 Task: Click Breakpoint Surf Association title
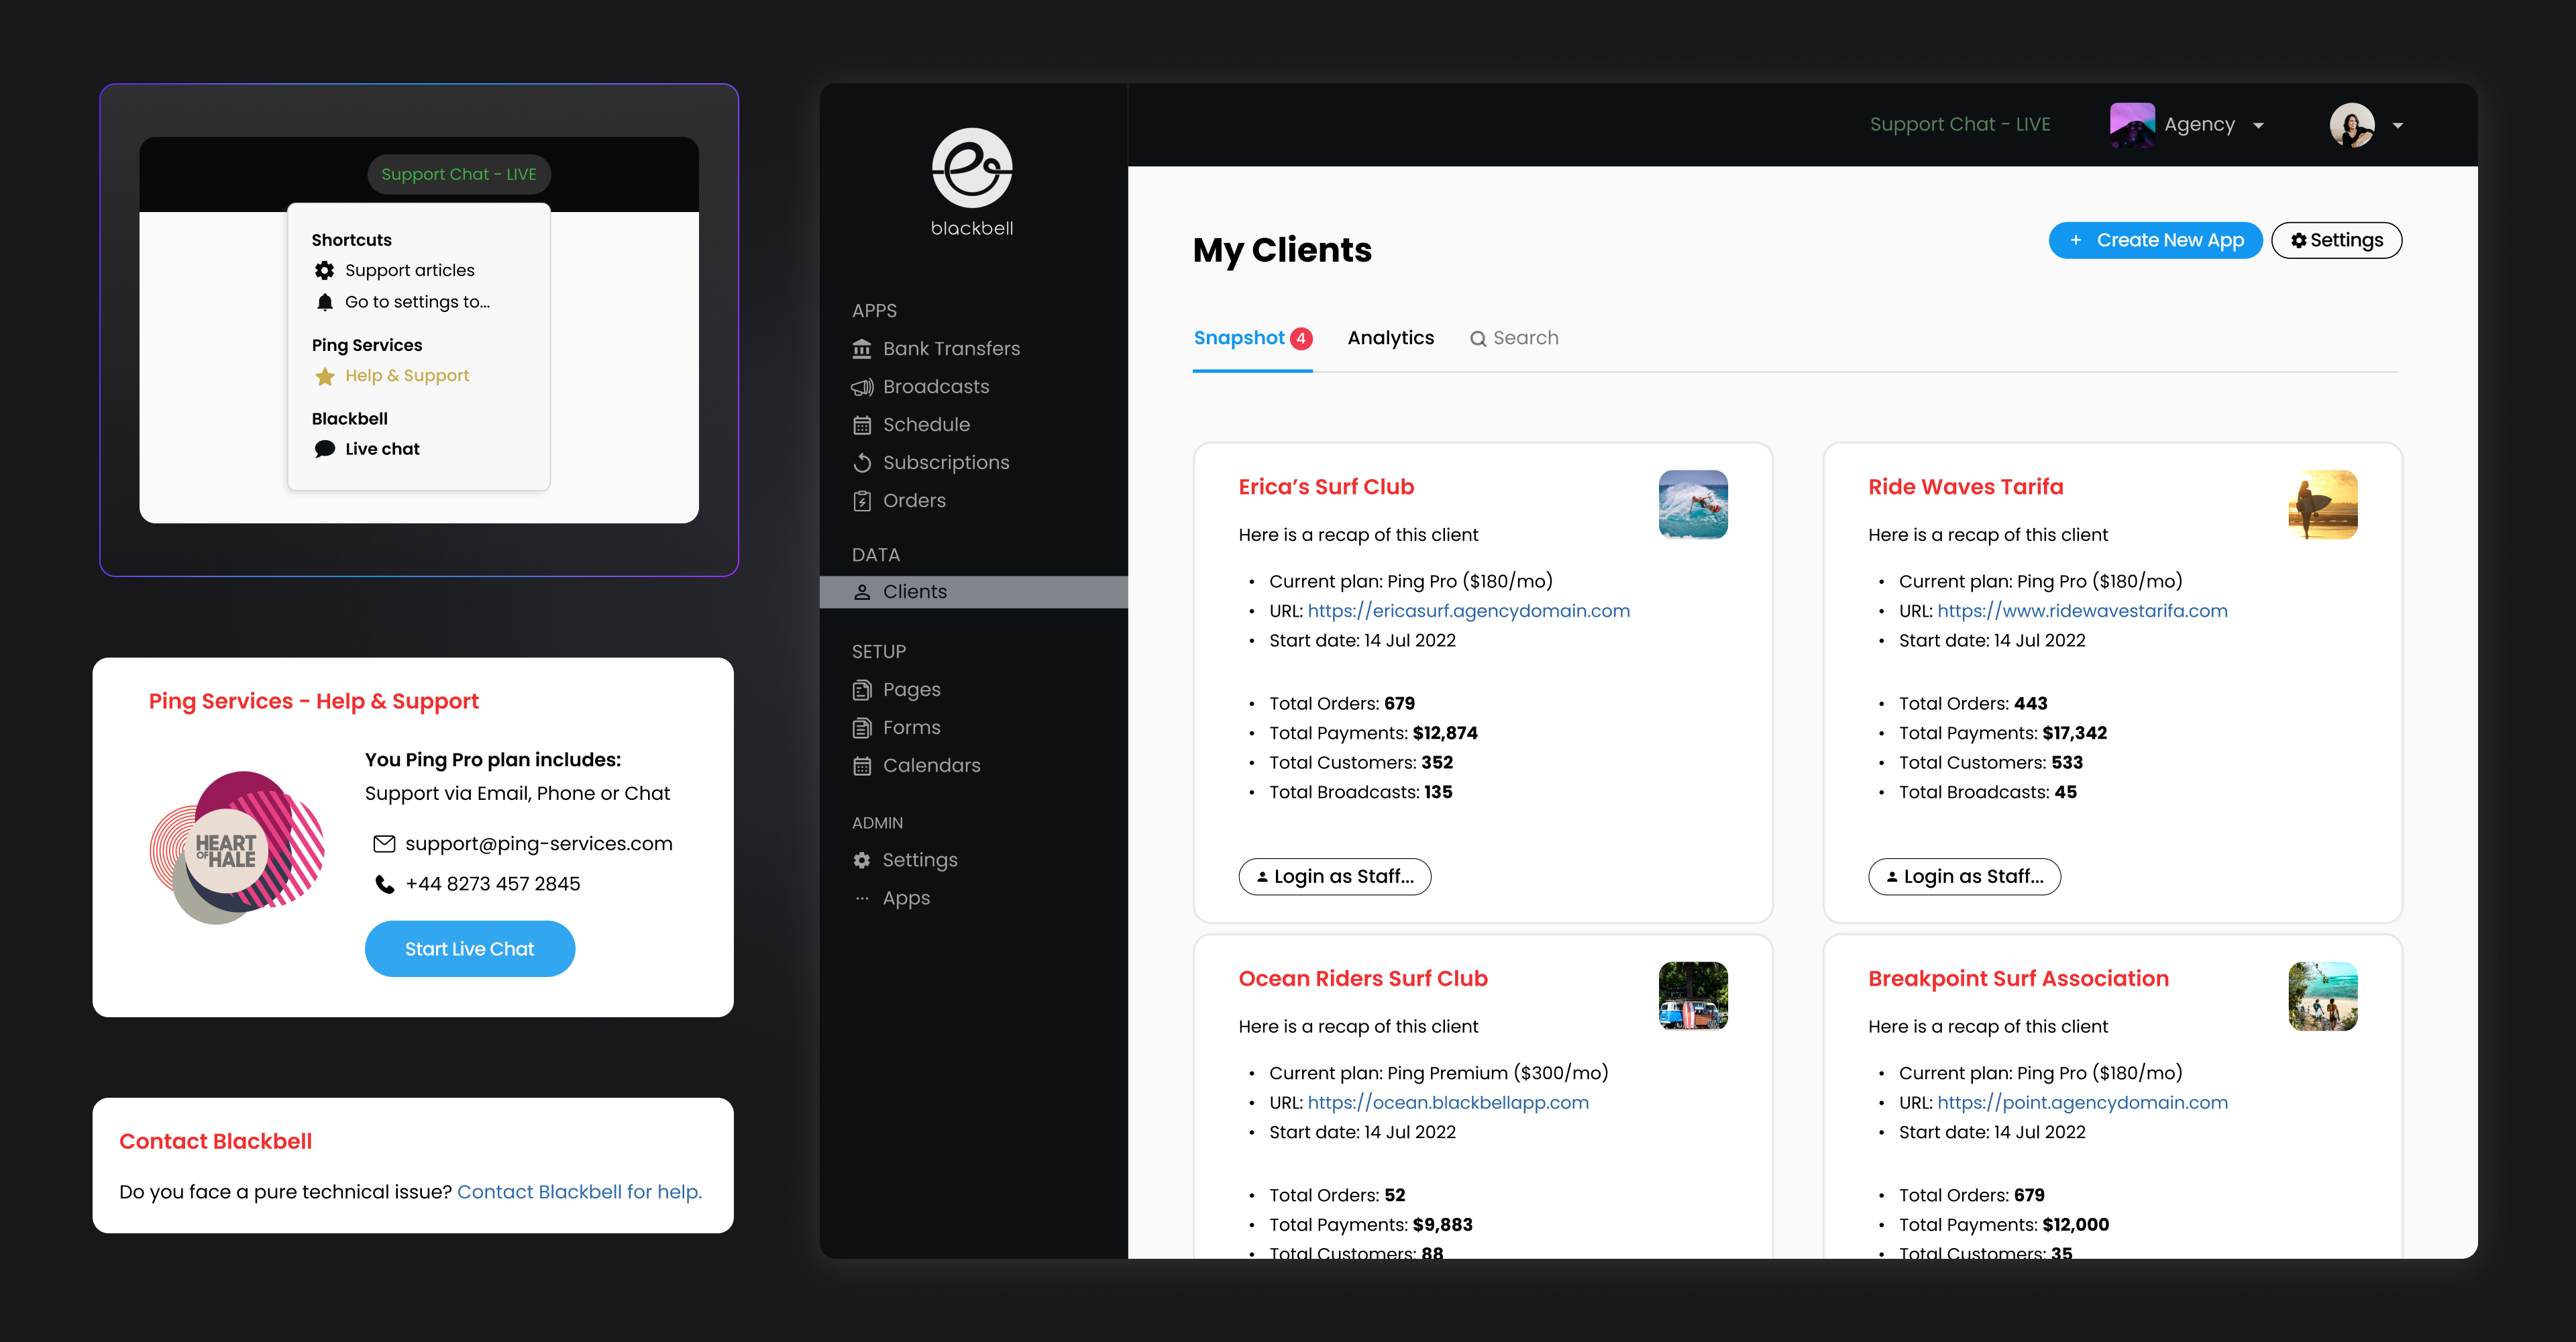2018,979
